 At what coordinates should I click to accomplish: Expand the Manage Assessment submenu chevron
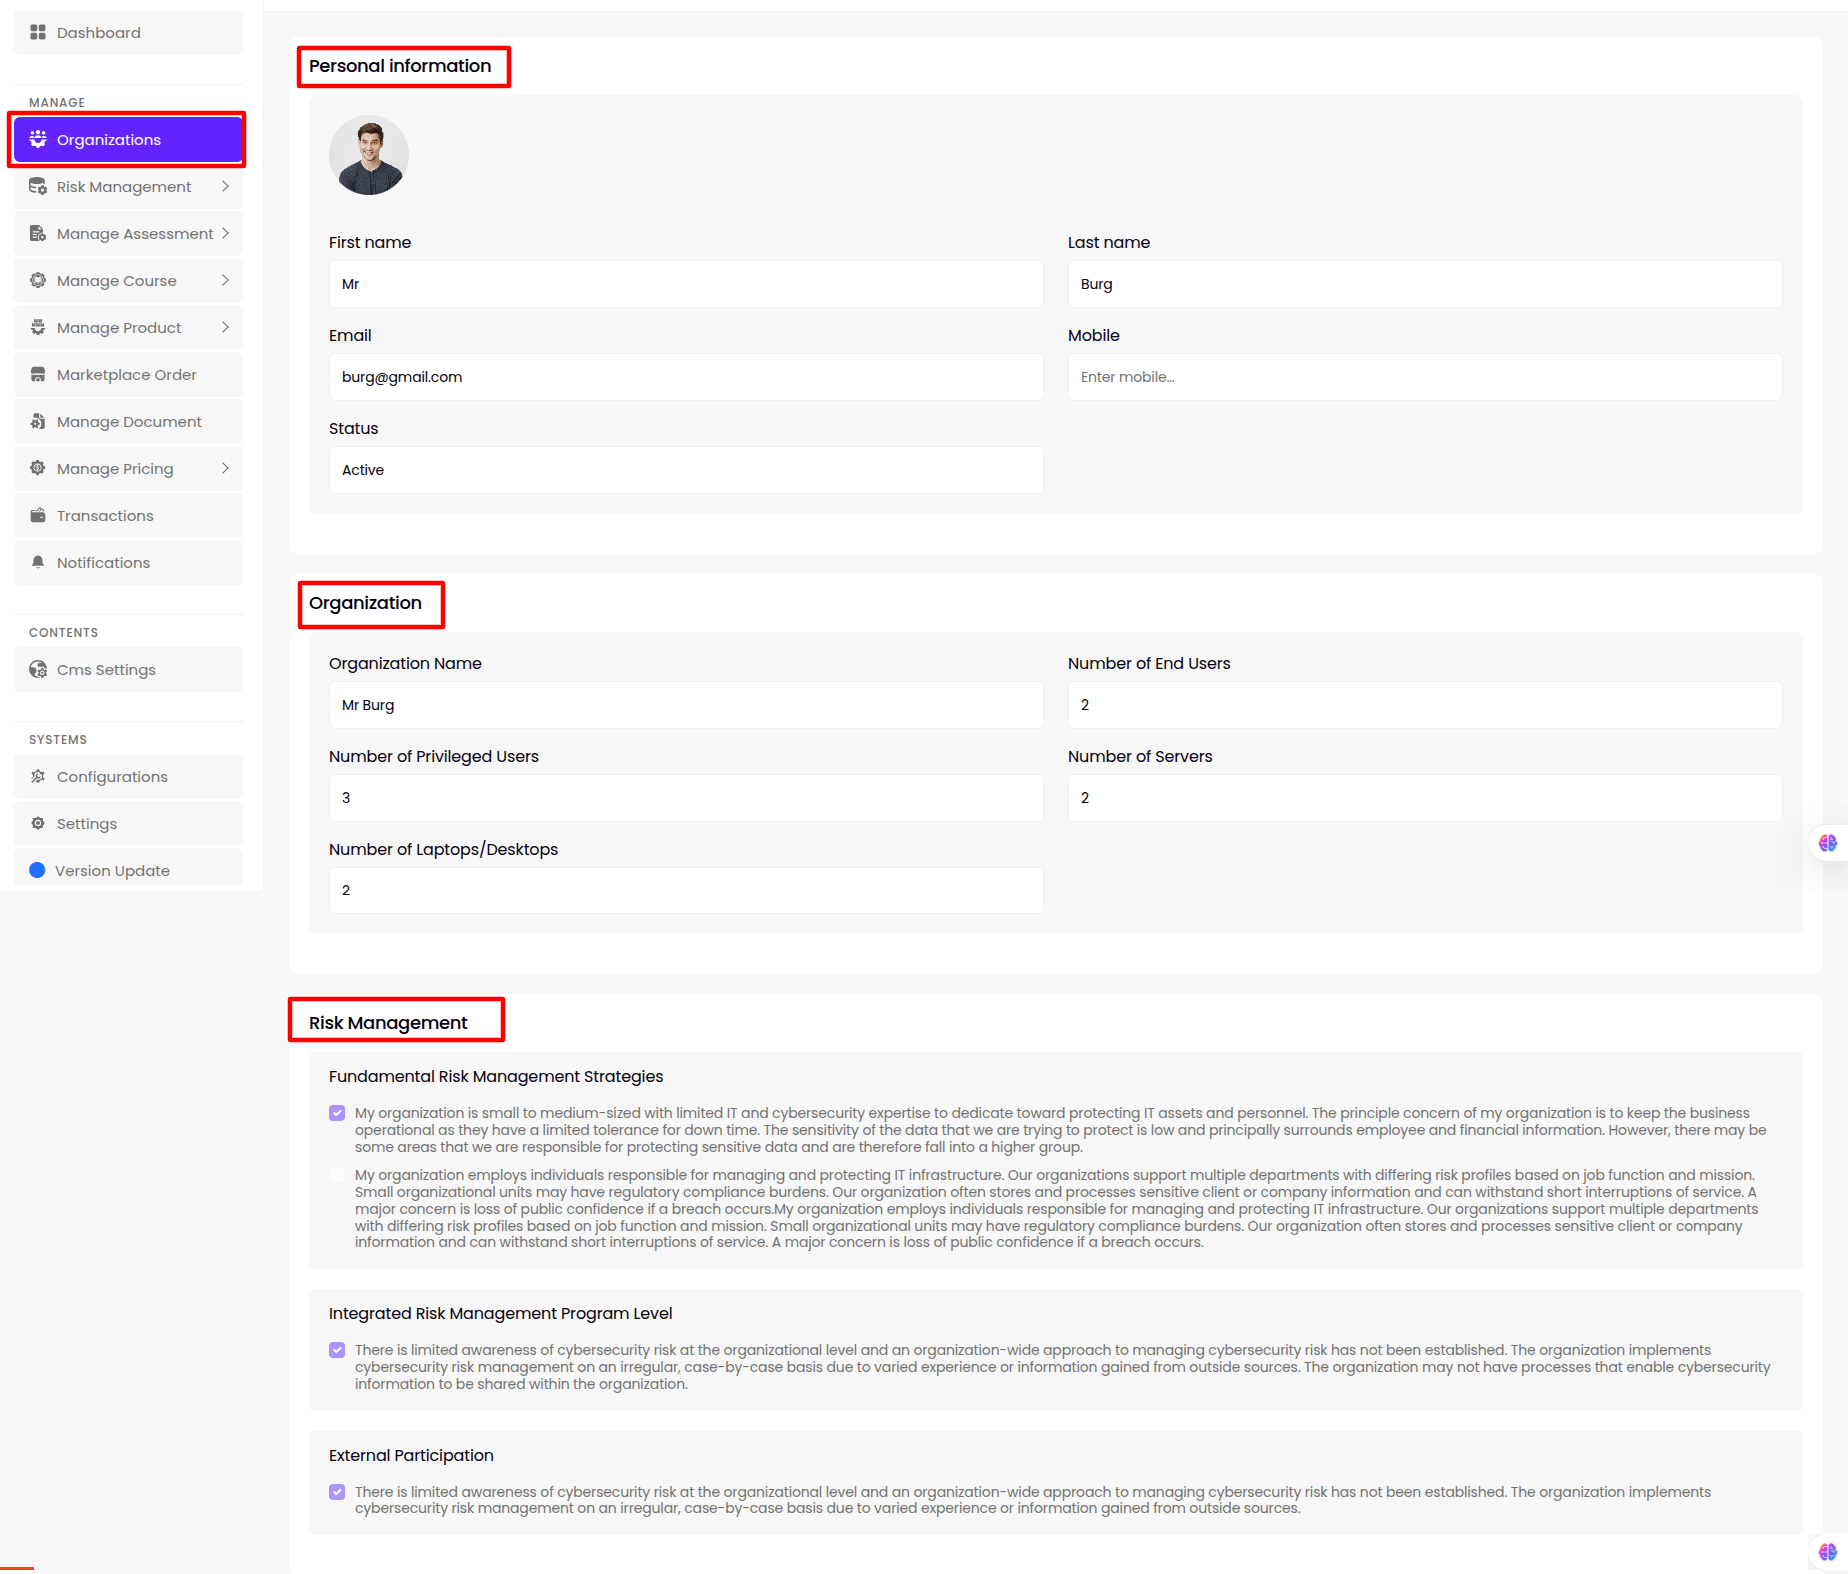point(225,234)
